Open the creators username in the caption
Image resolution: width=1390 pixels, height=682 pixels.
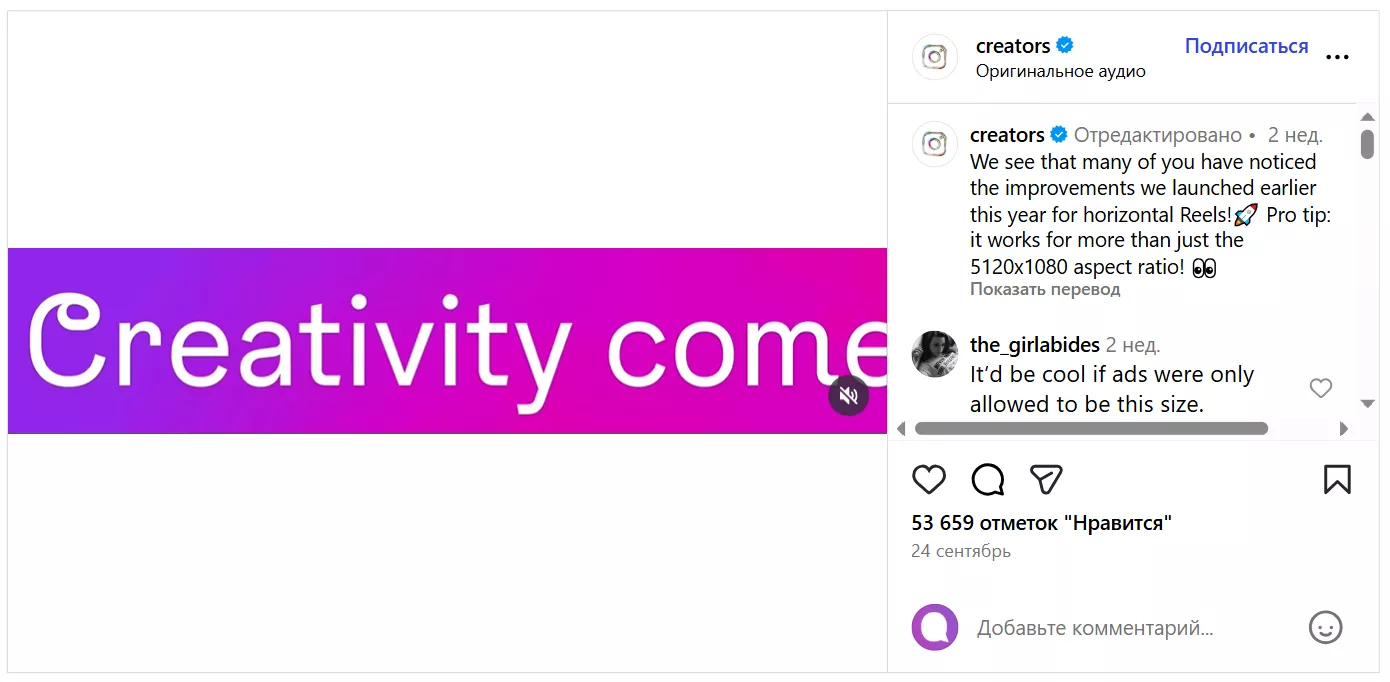(1007, 135)
